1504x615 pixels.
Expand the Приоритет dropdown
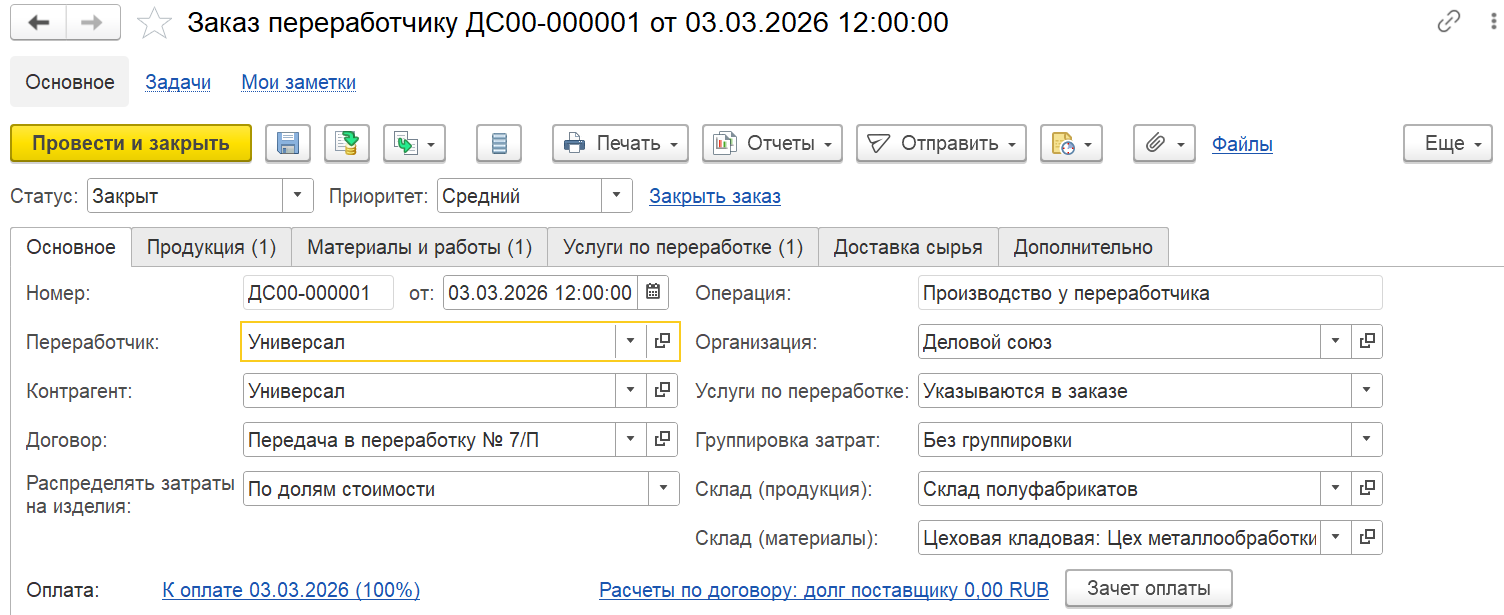(x=616, y=196)
